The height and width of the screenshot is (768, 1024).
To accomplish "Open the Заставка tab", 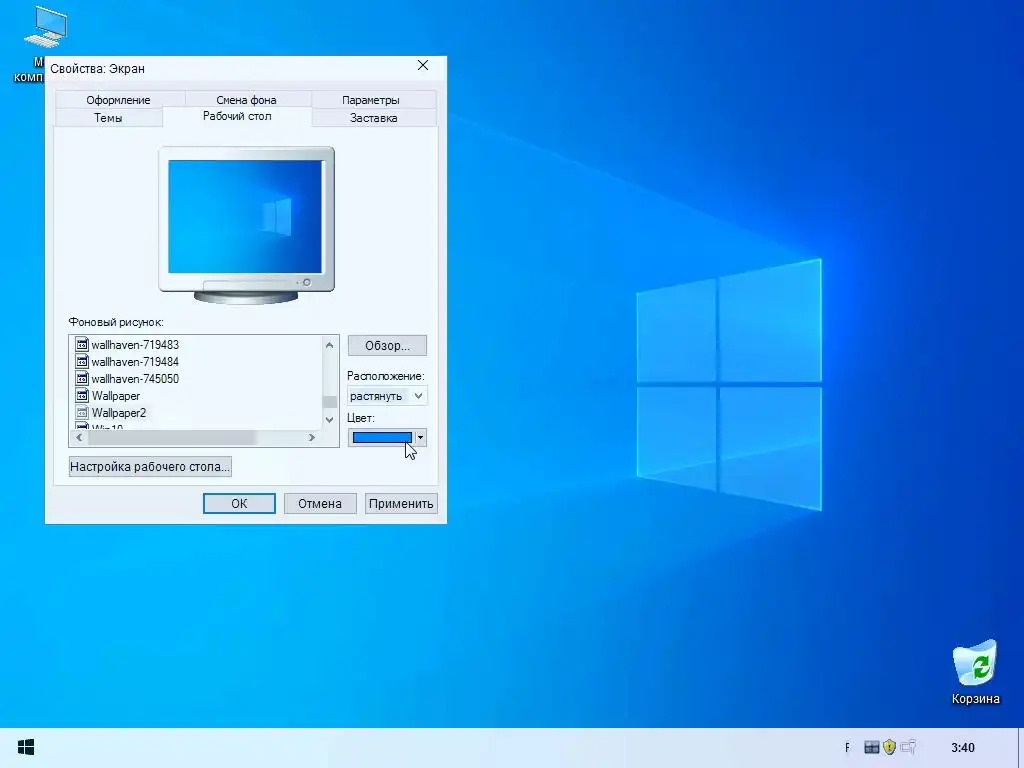I will (x=374, y=118).
